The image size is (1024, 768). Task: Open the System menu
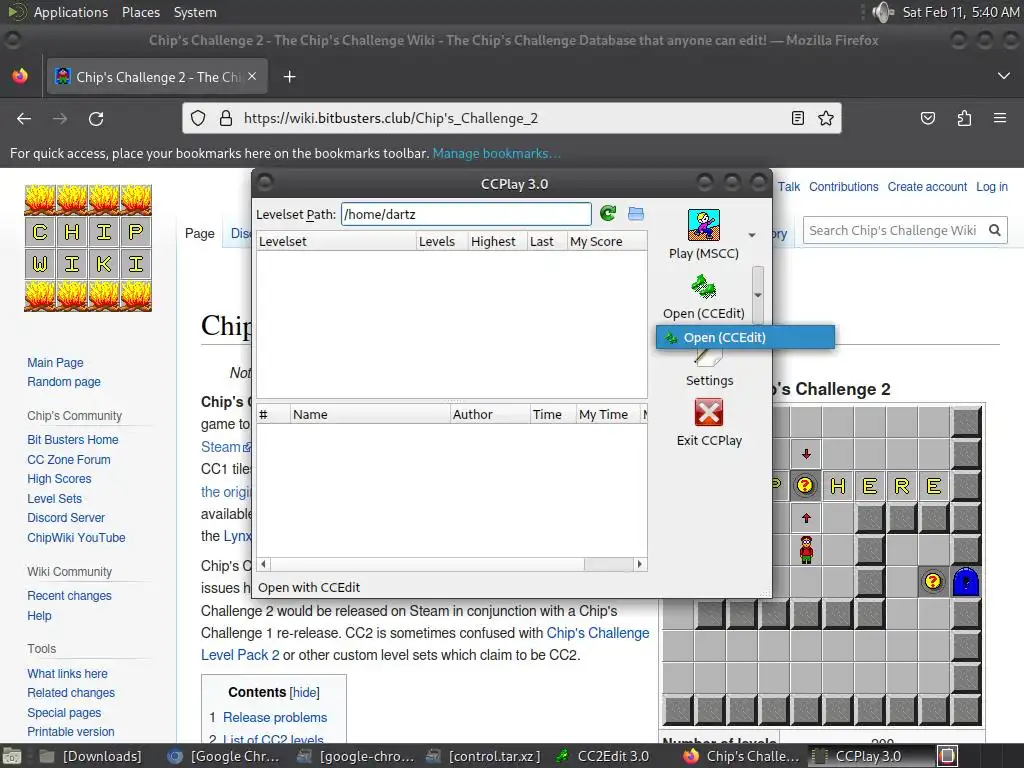pos(195,12)
